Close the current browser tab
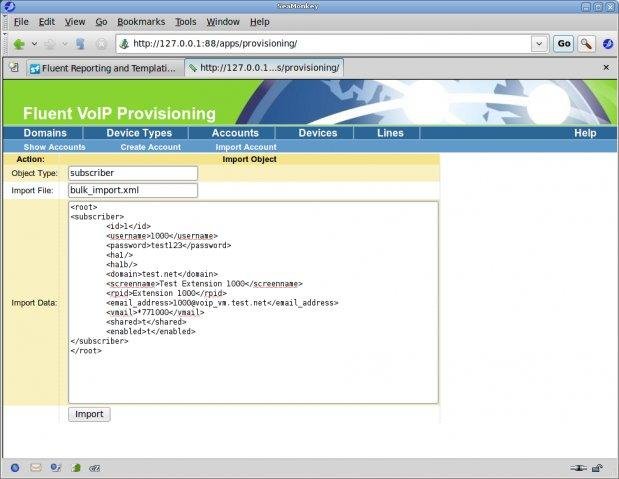This screenshot has width=619, height=479. click(605, 67)
